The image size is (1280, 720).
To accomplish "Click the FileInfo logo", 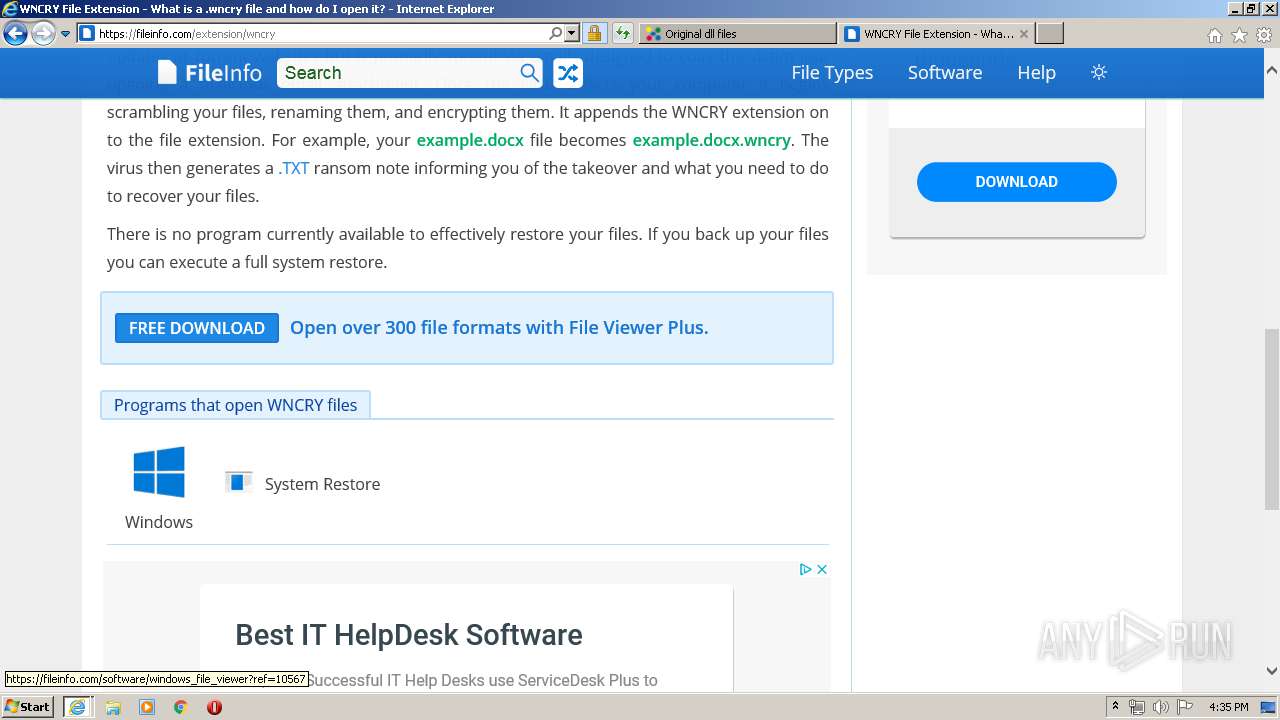I will pos(209,72).
